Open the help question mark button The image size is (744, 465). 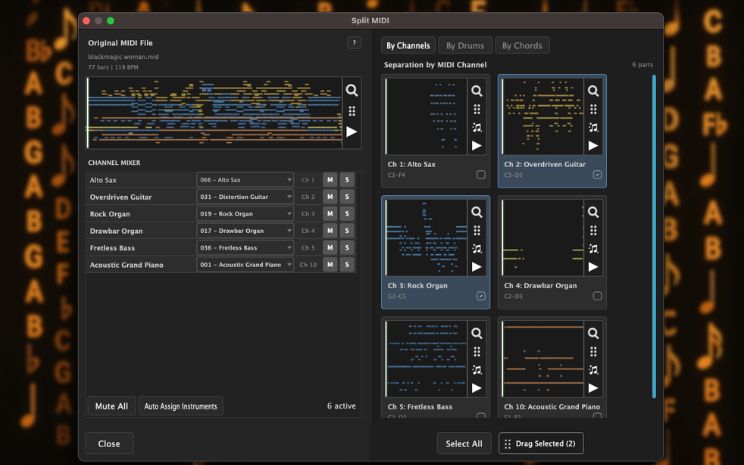click(354, 43)
